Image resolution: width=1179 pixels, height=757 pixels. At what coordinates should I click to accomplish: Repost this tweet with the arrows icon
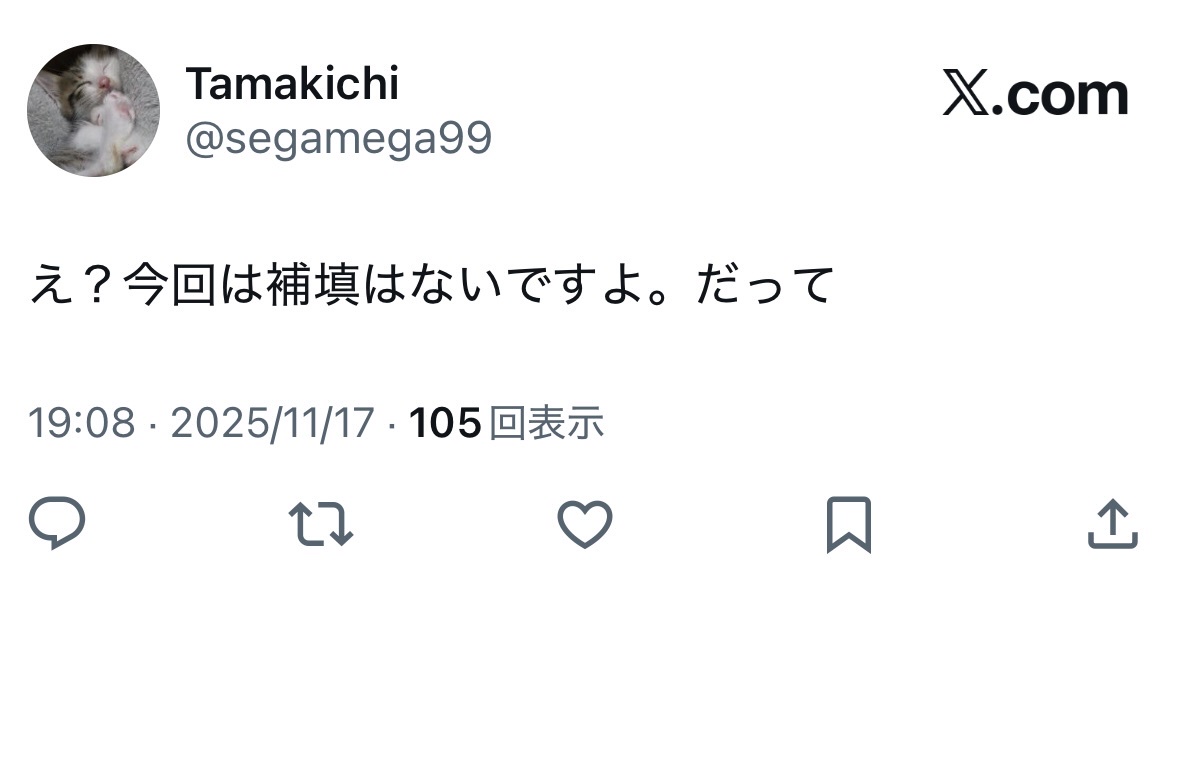(320, 524)
